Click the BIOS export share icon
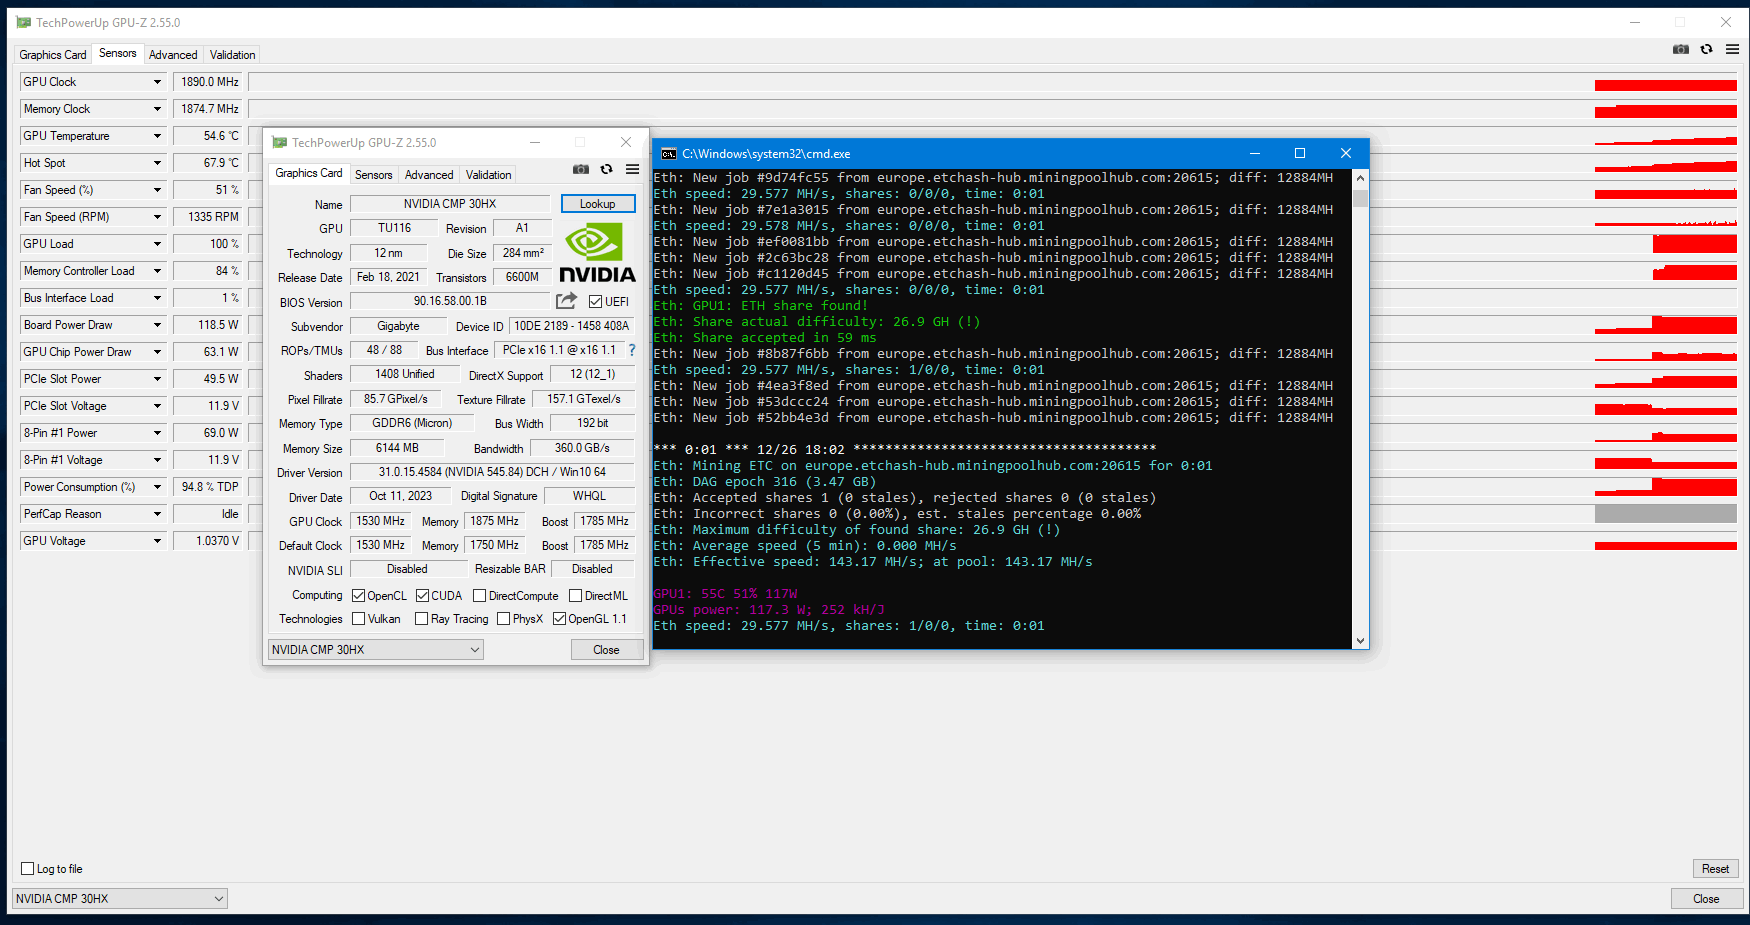Screen dimensions: 1750x925 tap(566, 301)
